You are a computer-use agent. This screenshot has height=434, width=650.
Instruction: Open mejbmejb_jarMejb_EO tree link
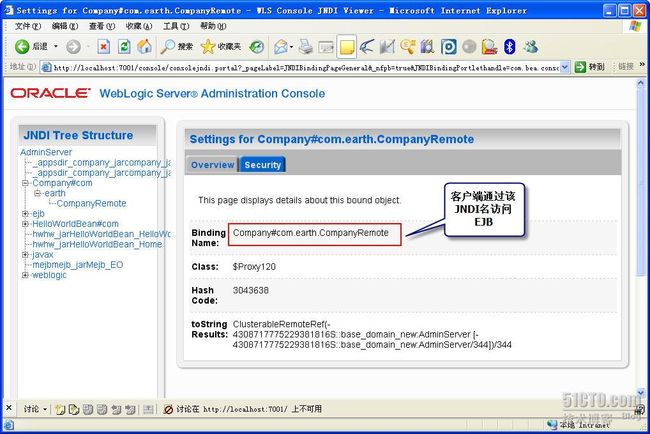78,265
